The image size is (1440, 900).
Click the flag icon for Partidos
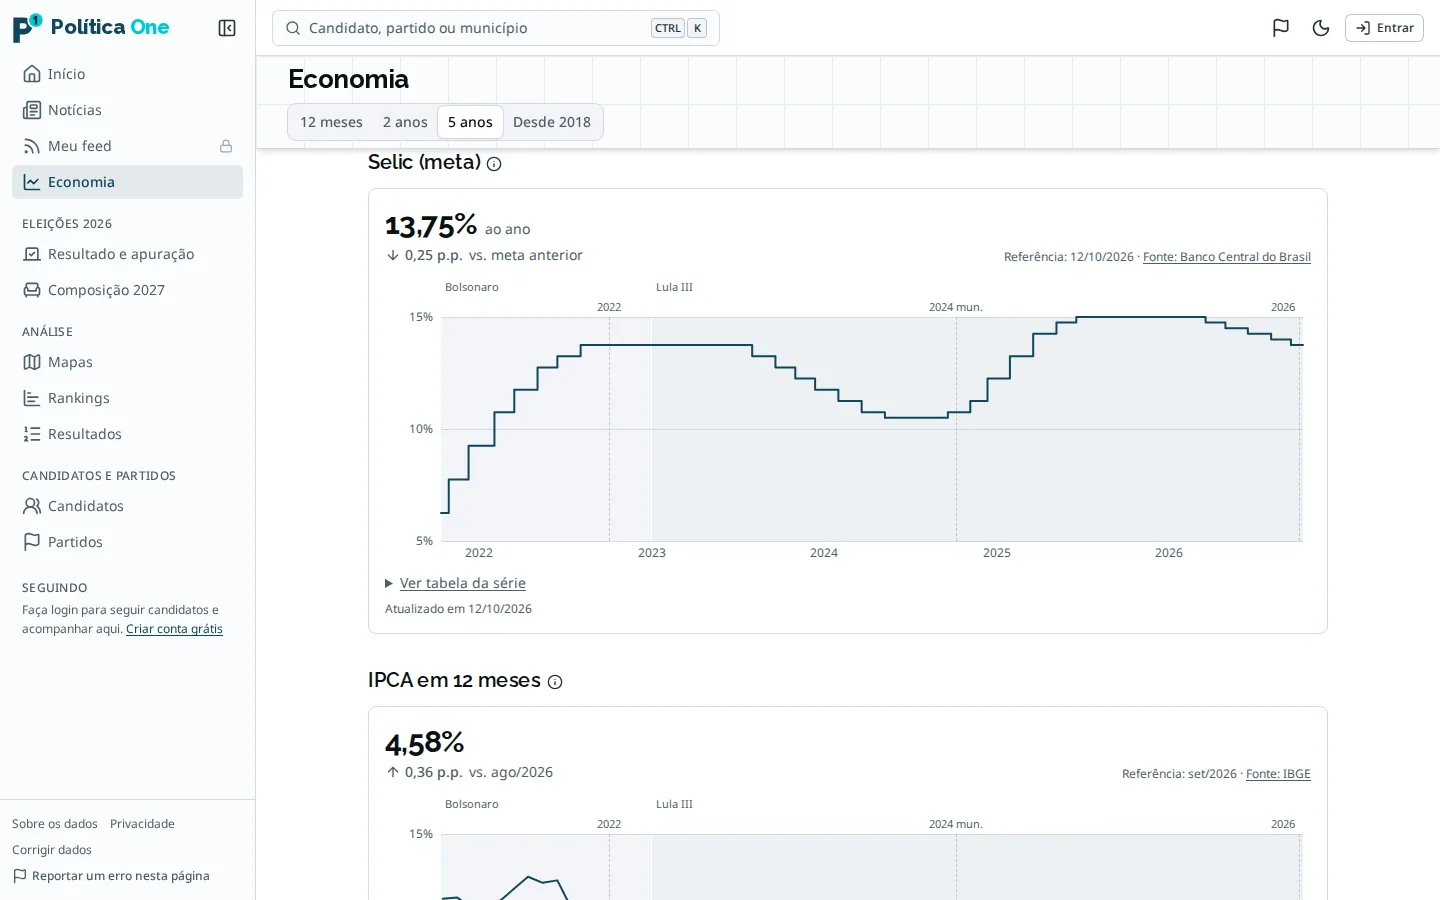(32, 542)
